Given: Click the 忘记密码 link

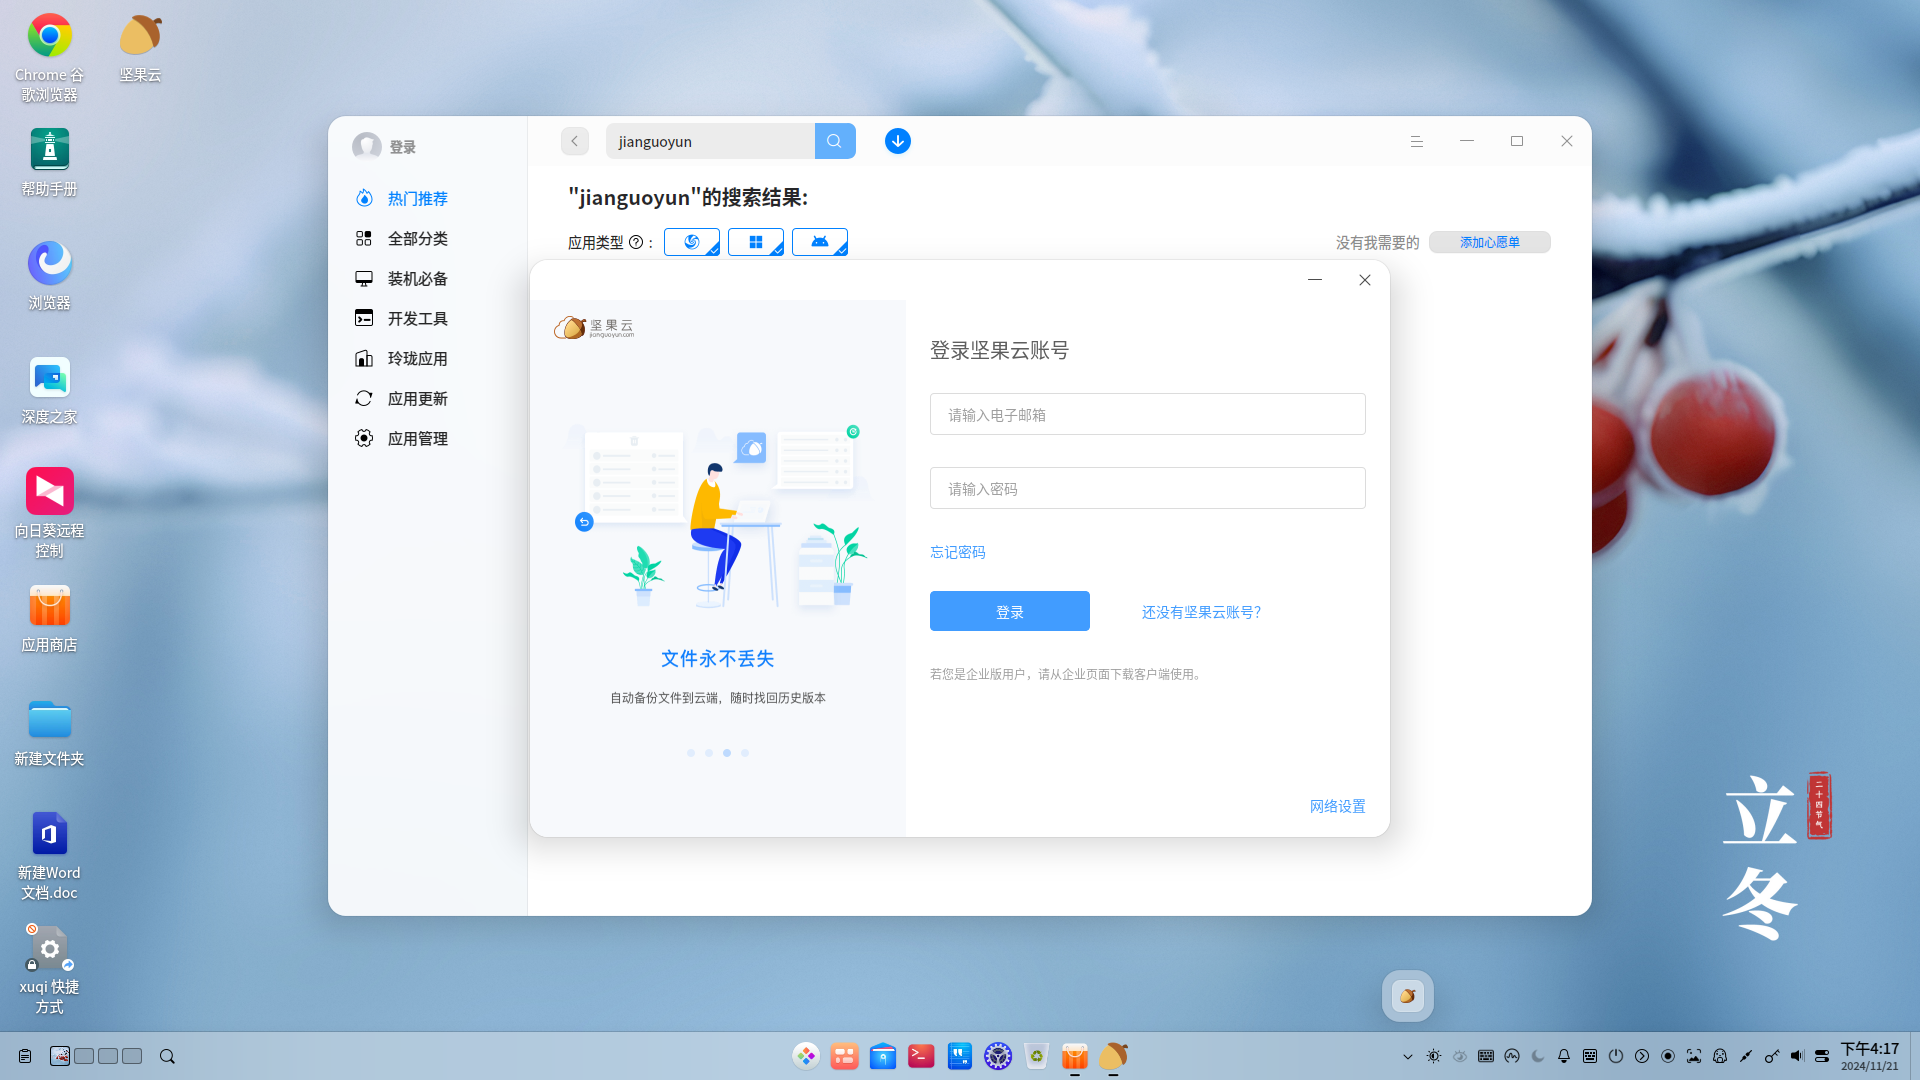Looking at the screenshot, I should point(958,552).
